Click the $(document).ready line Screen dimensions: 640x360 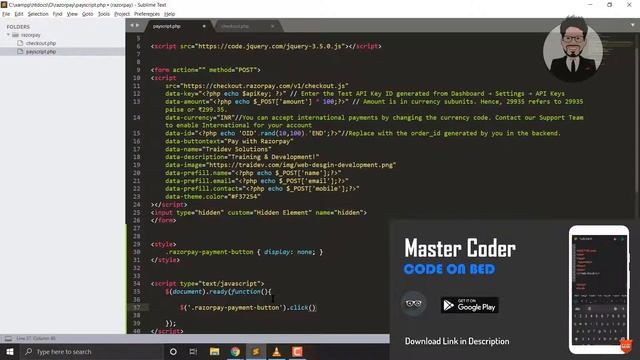point(218,291)
